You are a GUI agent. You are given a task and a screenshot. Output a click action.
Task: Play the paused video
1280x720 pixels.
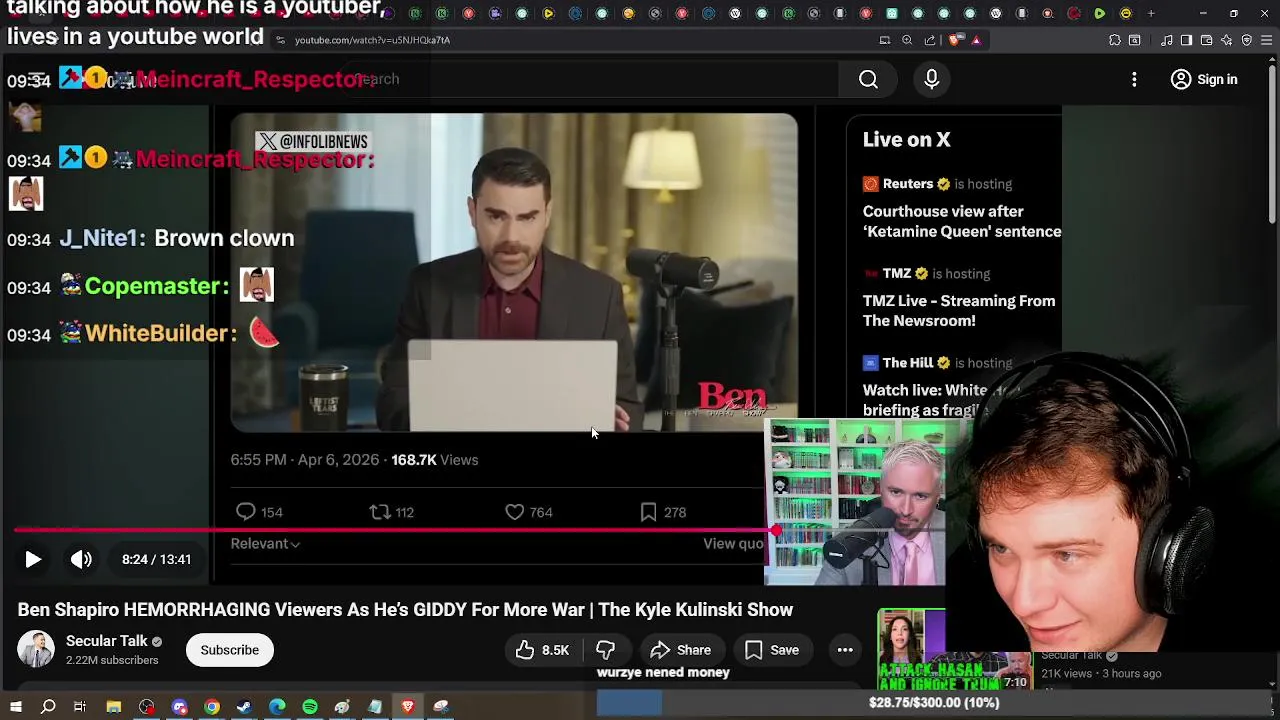pos(33,559)
